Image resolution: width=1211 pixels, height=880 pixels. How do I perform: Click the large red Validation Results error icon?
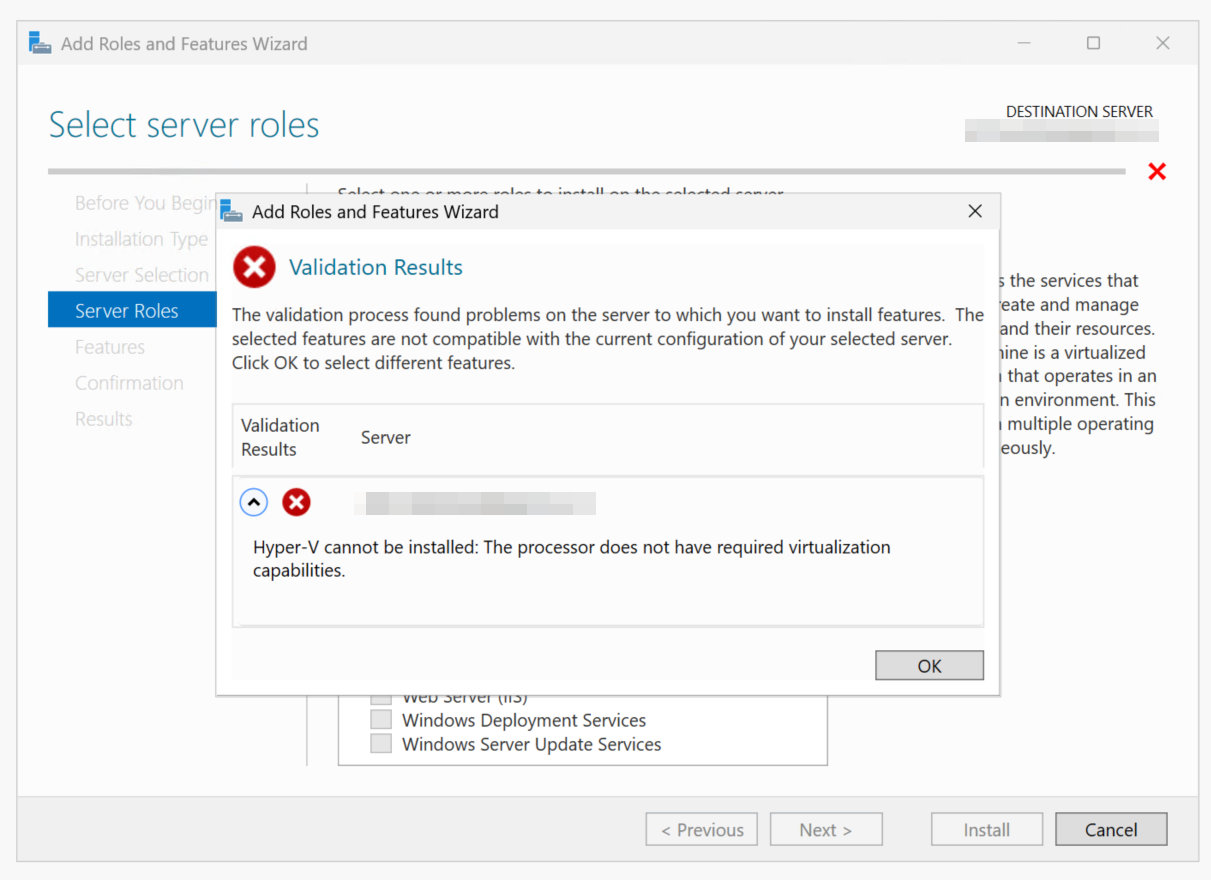[x=254, y=268]
